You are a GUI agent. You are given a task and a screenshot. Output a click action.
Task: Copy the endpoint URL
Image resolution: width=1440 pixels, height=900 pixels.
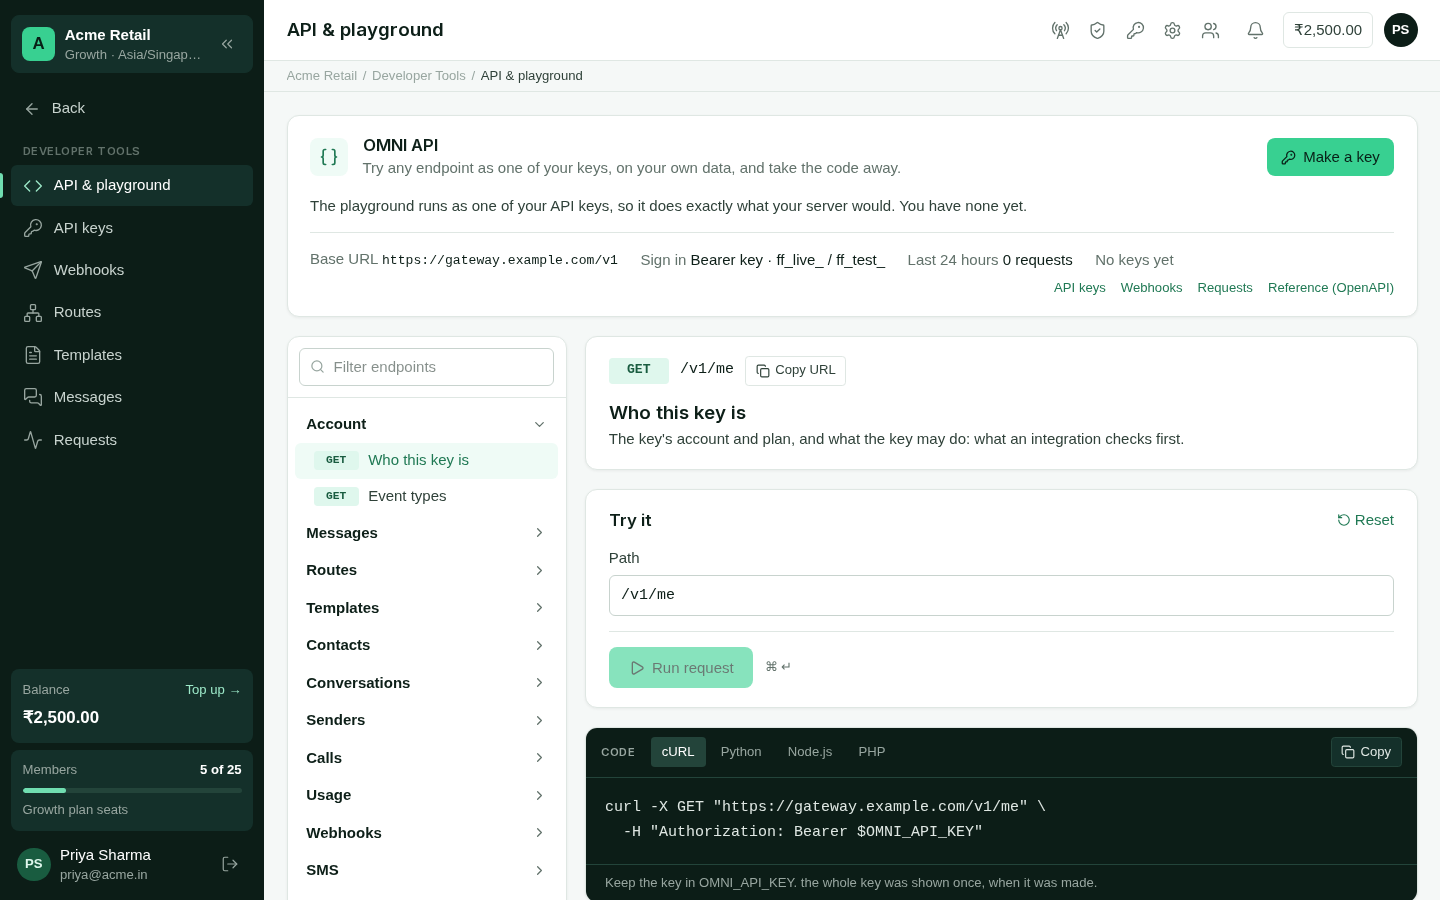point(795,371)
